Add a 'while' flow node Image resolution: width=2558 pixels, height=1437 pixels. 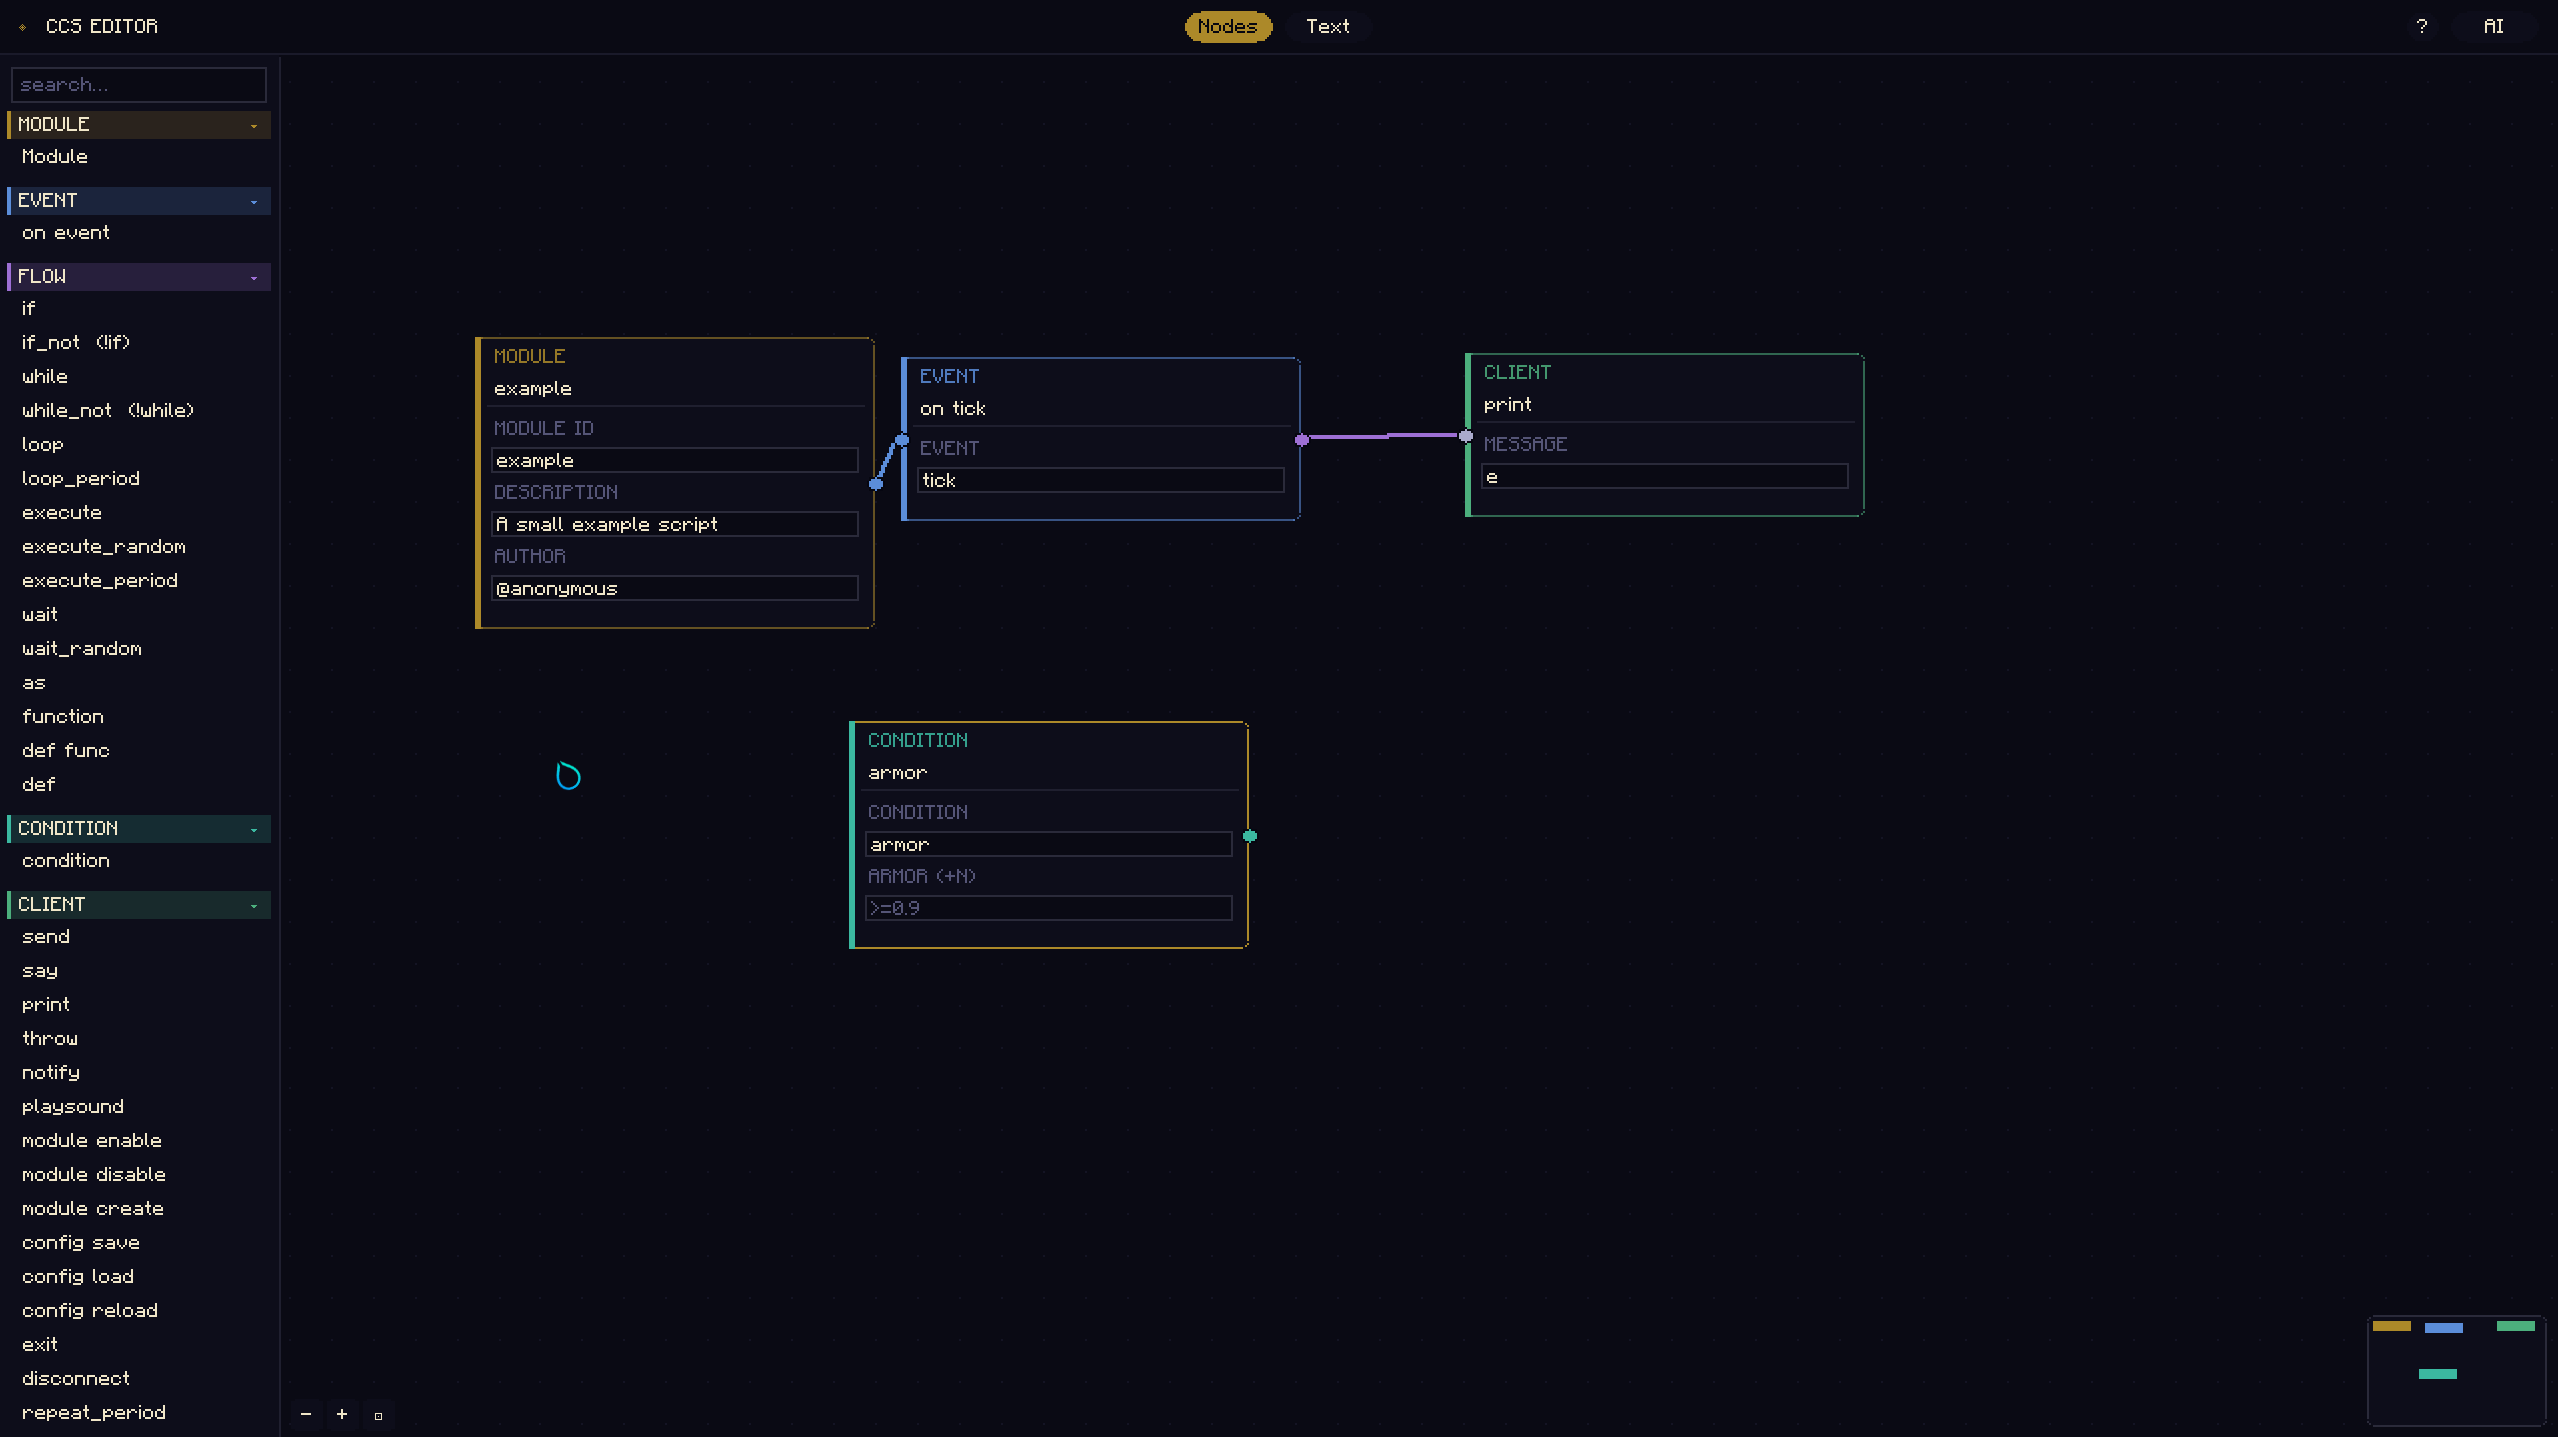click(139, 377)
